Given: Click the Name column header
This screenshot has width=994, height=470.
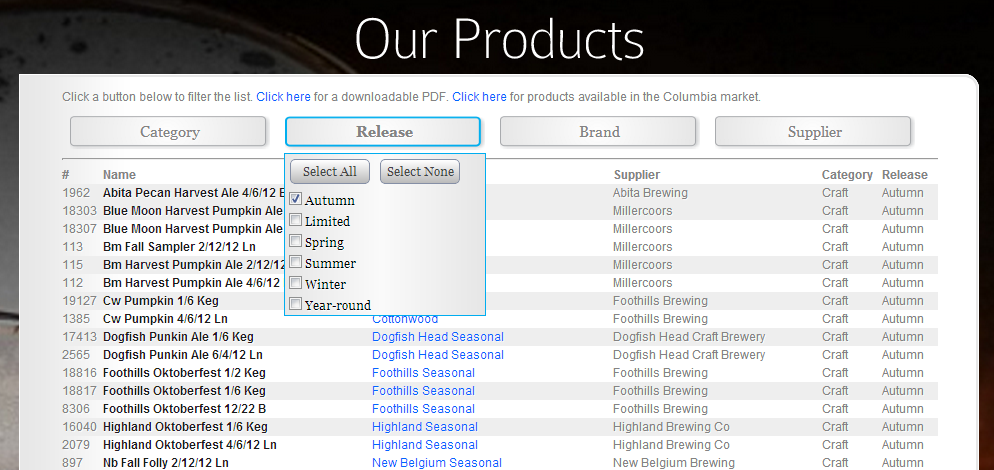Looking at the screenshot, I should 119,174.
